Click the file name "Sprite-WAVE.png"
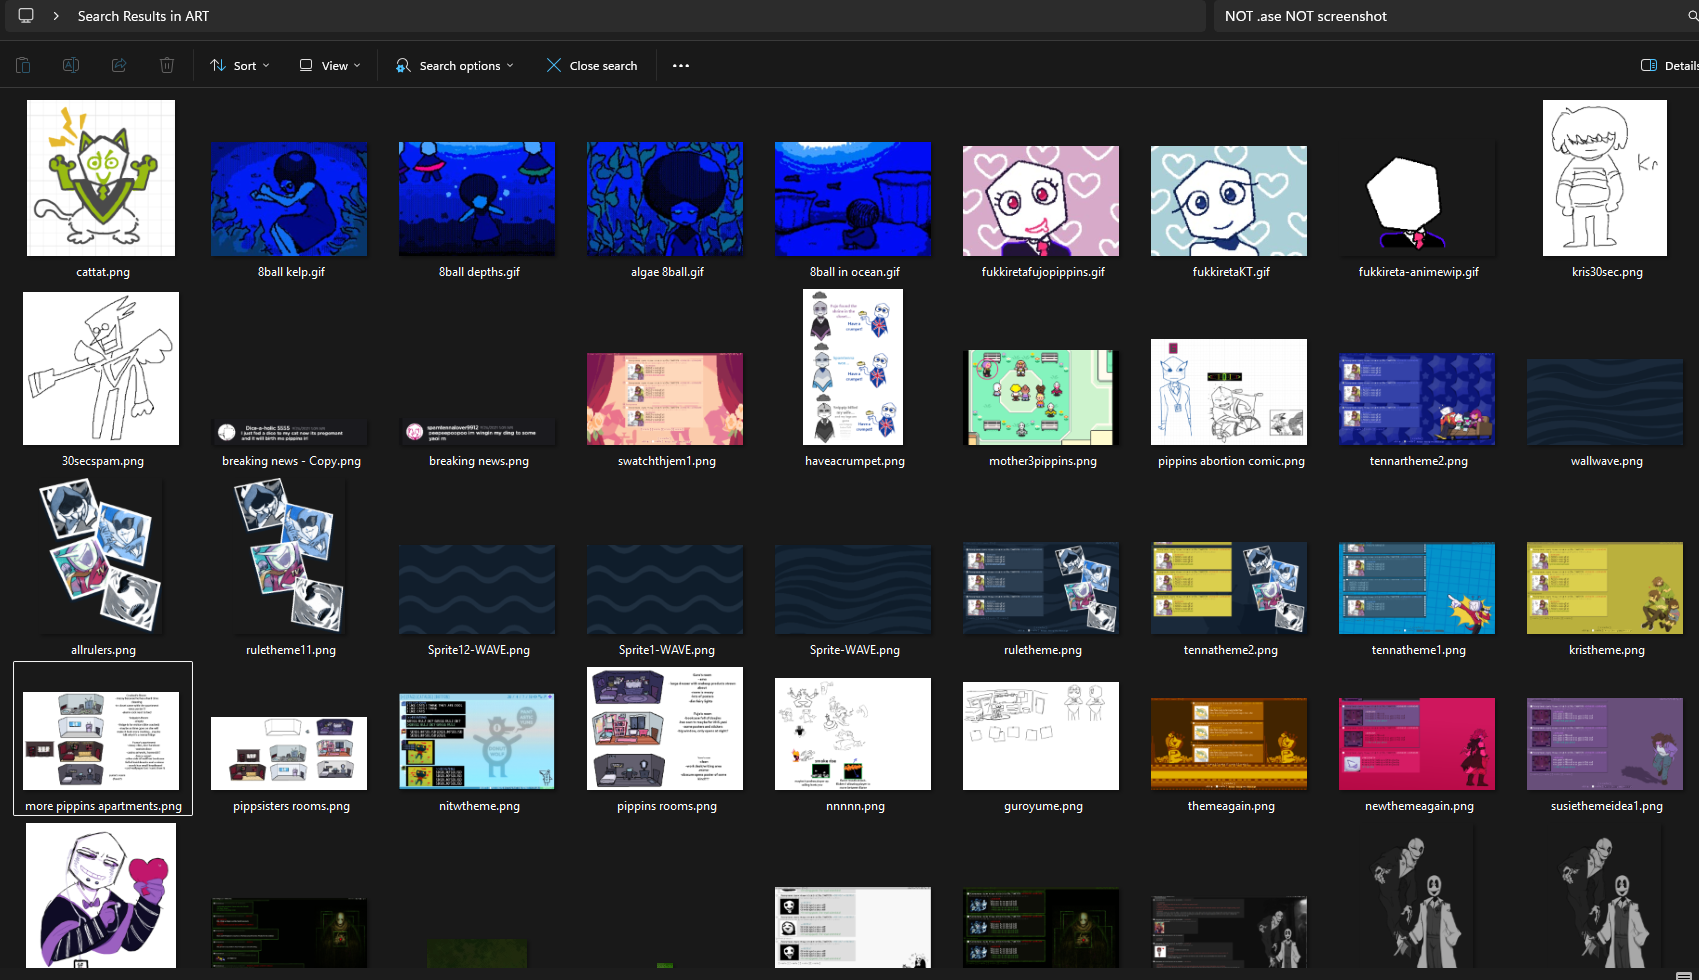The height and width of the screenshot is (980, 1699). tap(855, 650)
